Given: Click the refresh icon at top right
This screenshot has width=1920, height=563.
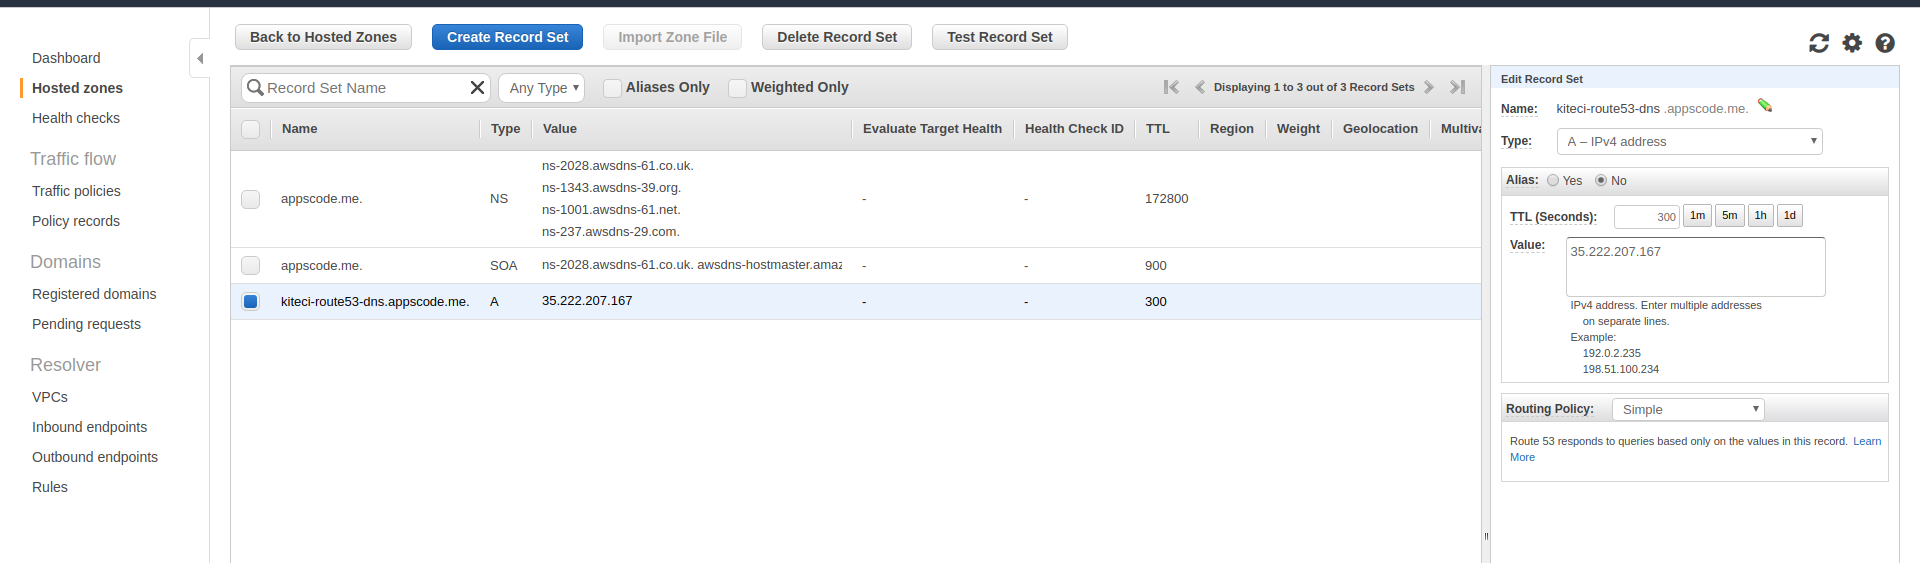Looking at the screenshot, I should point(1818,43).
